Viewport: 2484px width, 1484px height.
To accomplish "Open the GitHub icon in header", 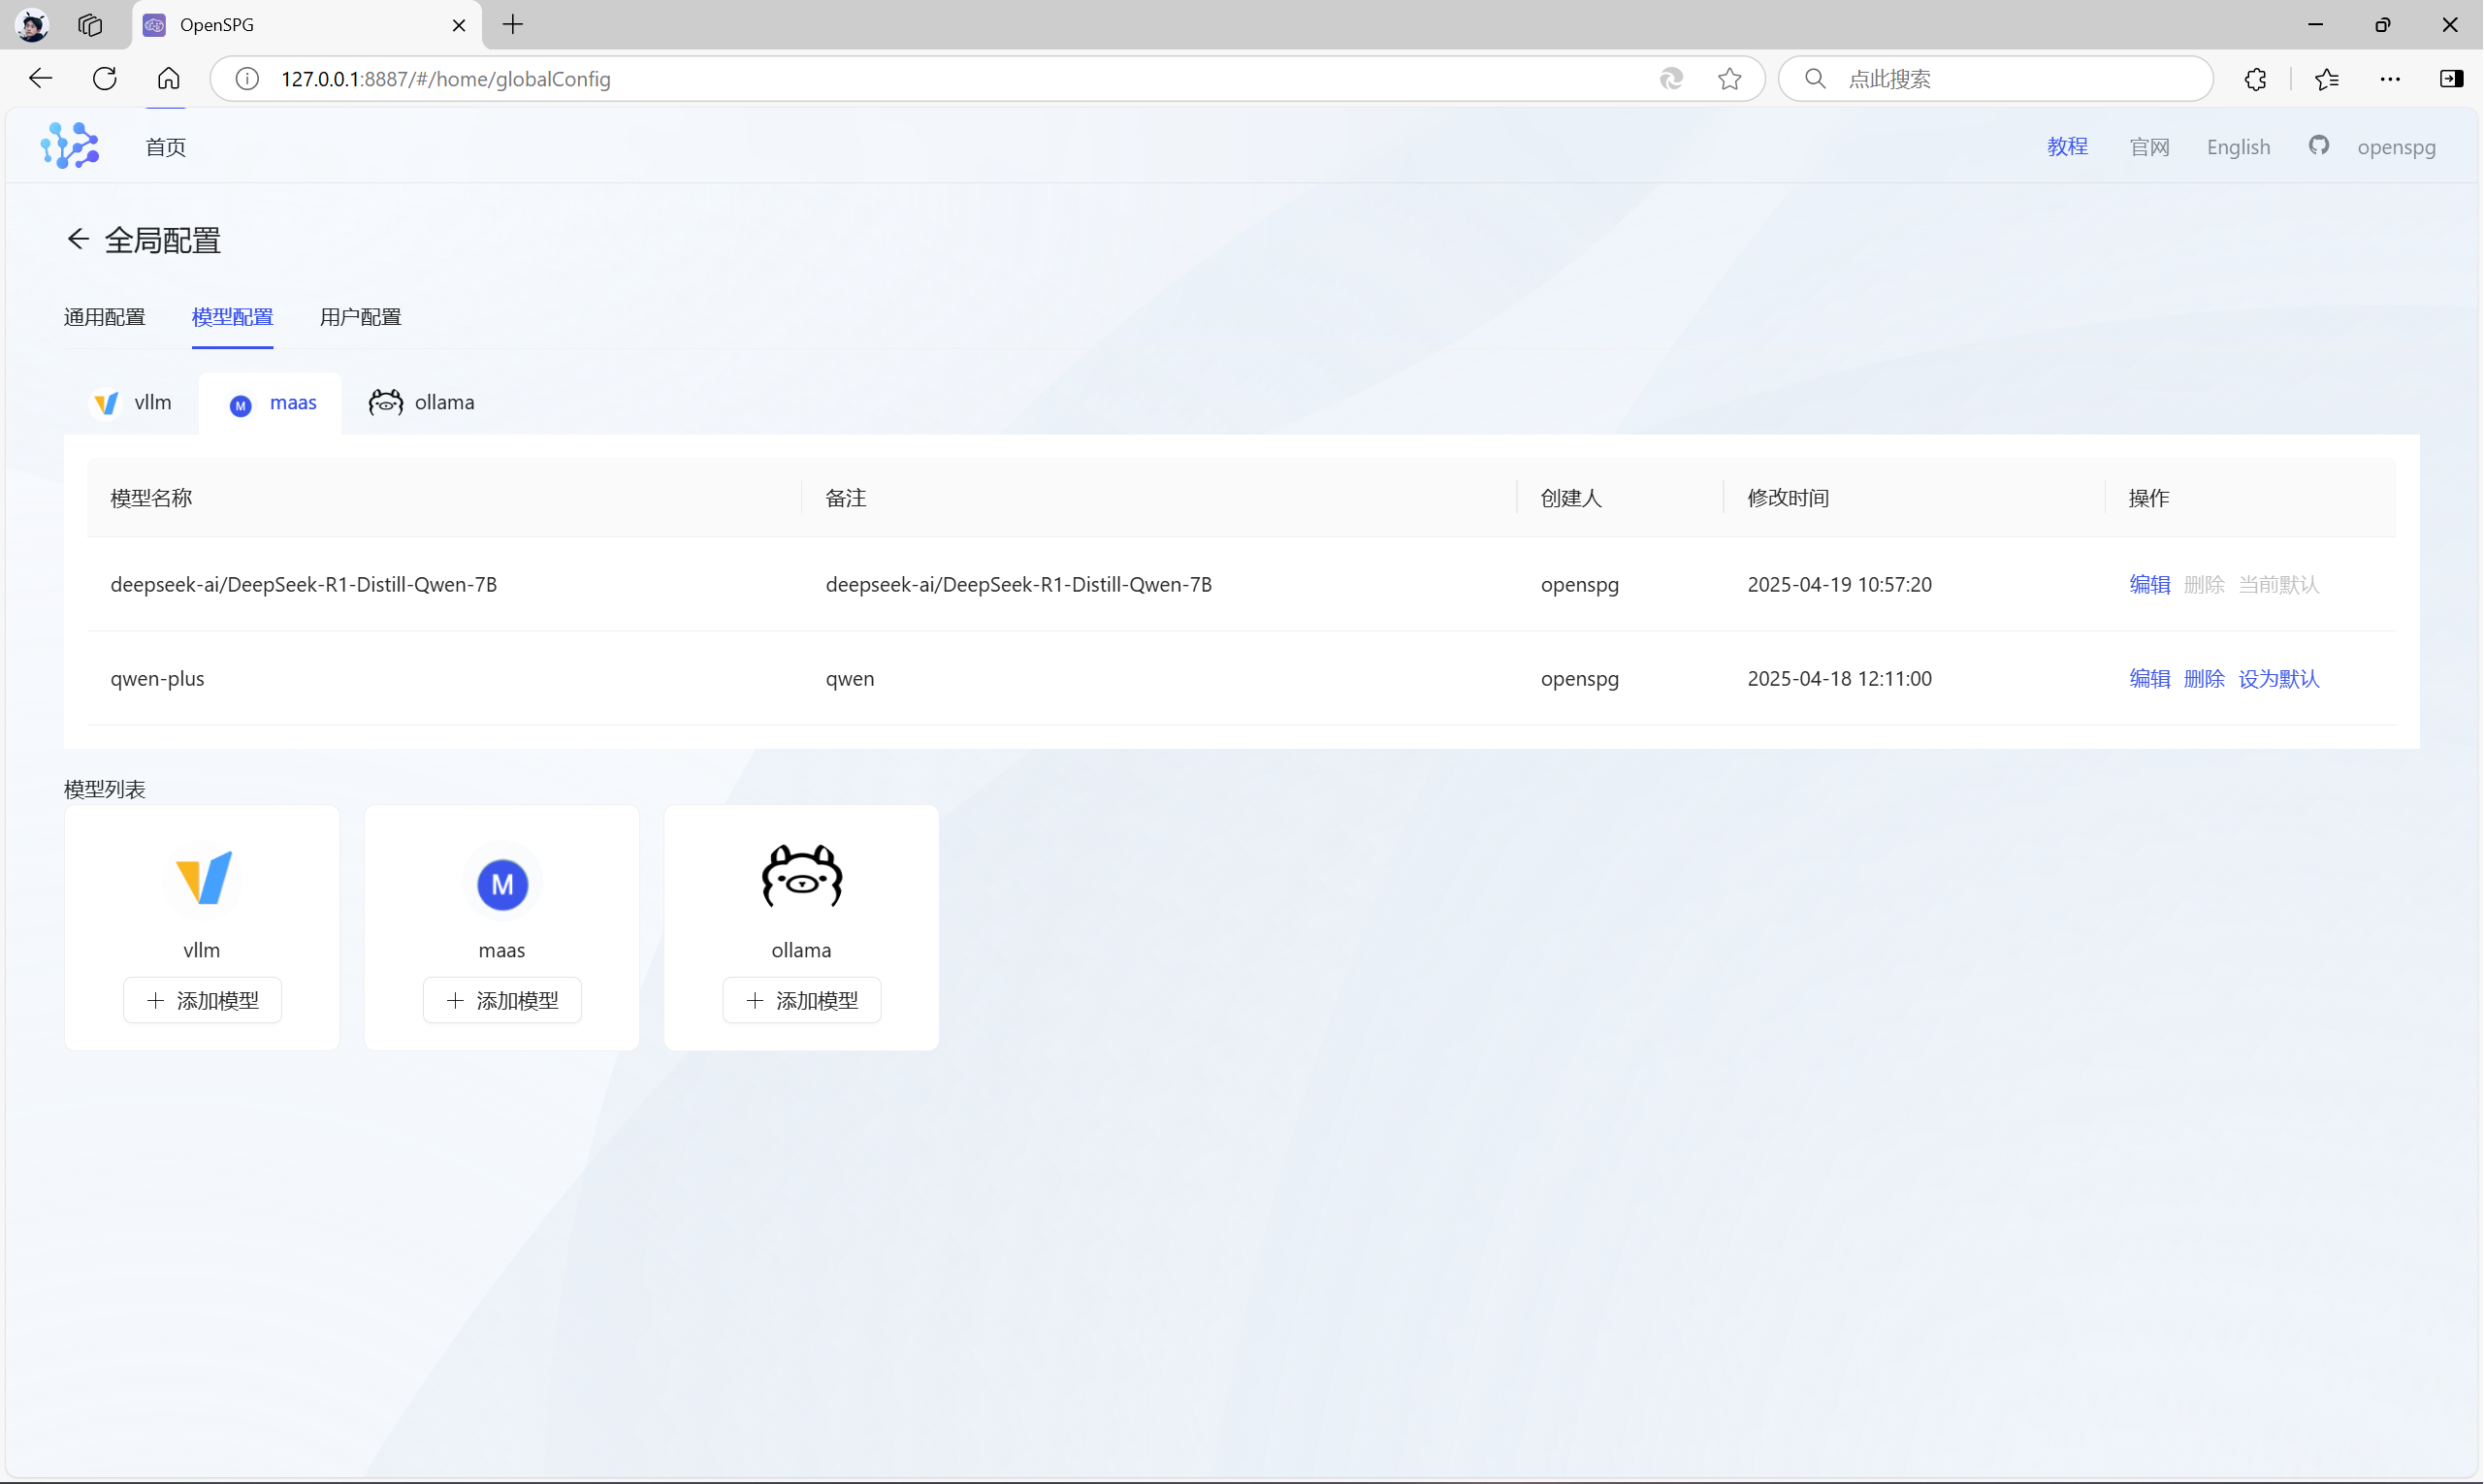I will coord(2319,146).
